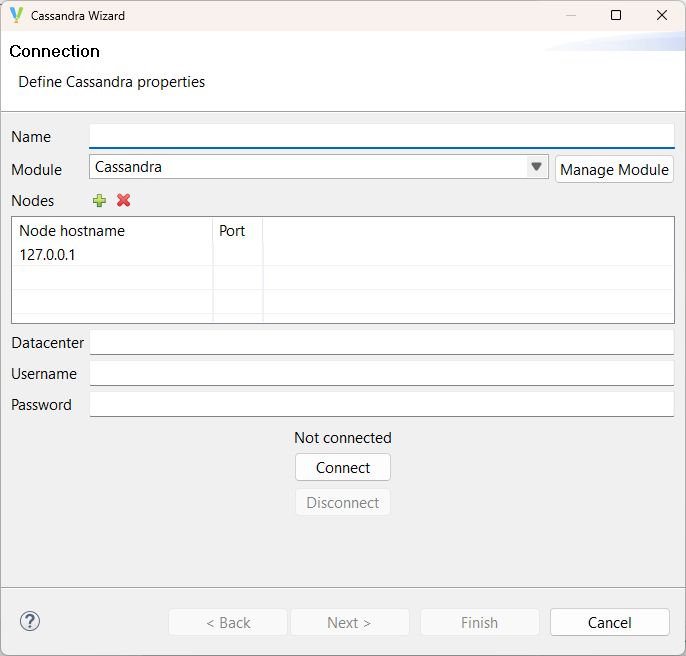
Task: Select the Username input field
Action: pos(381,374)
